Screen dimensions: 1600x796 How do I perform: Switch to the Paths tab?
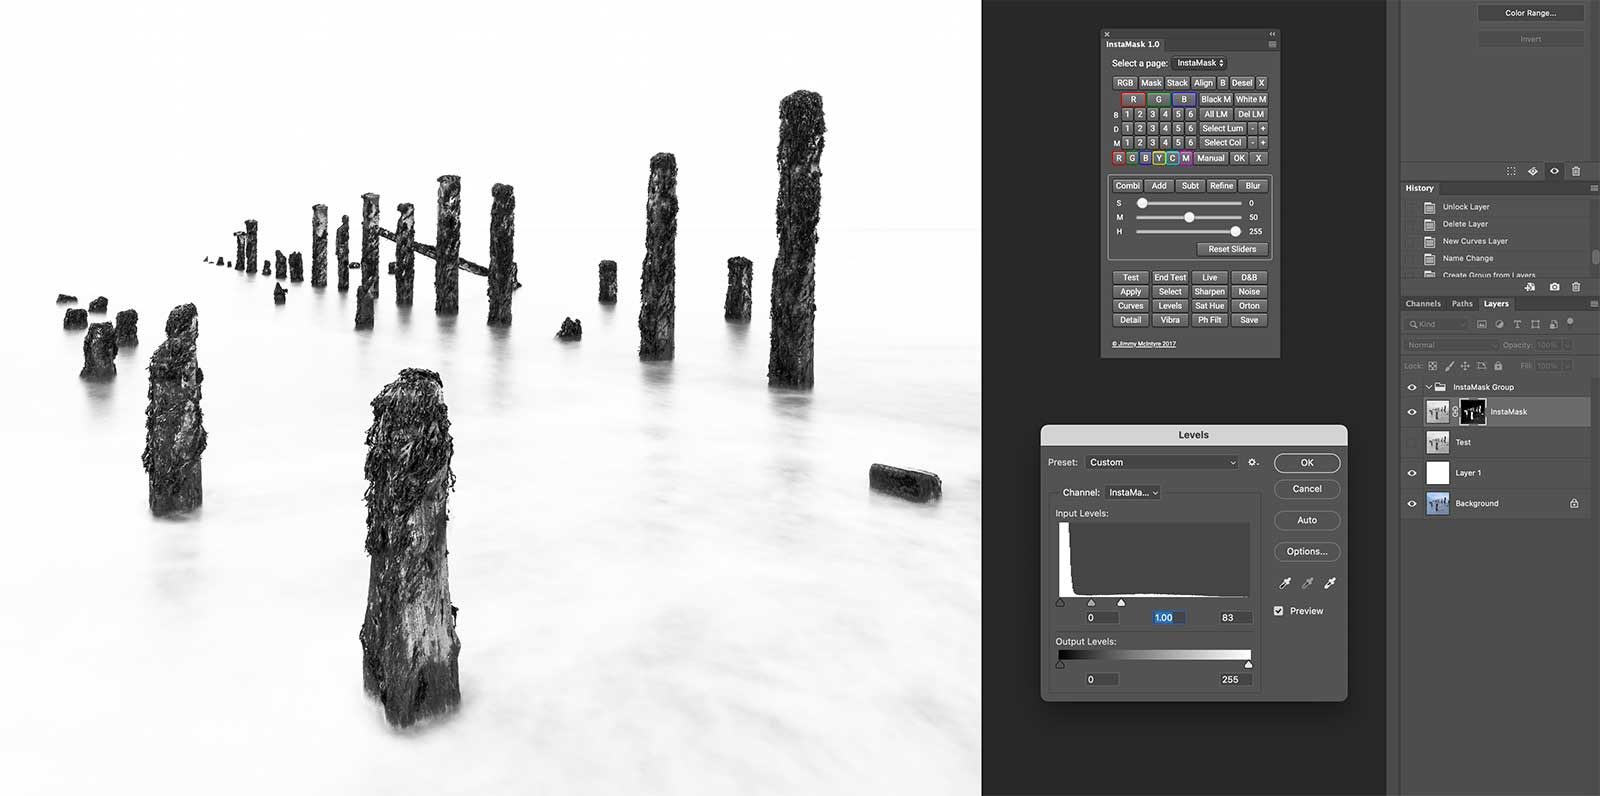point(1462,304)
